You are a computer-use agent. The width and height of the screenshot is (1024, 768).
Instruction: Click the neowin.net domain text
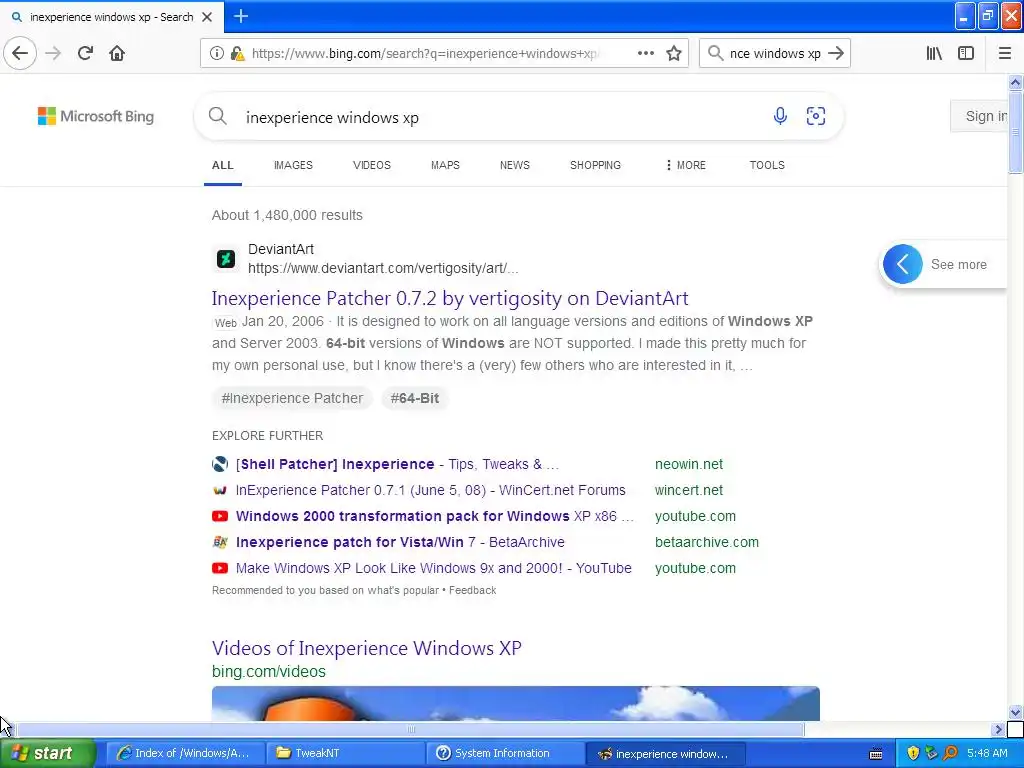tap(688, 464)
